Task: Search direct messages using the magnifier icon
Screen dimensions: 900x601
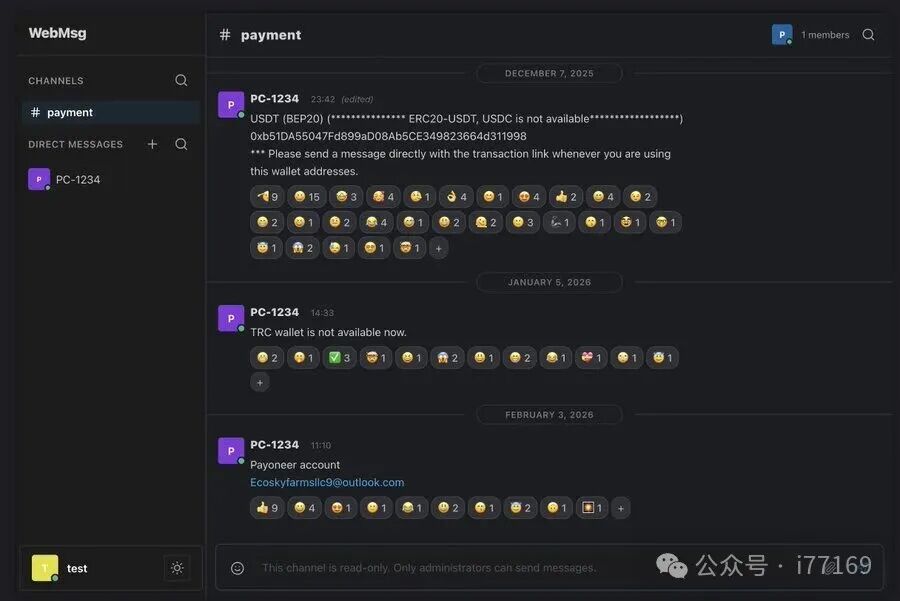Action: (181, 144)
